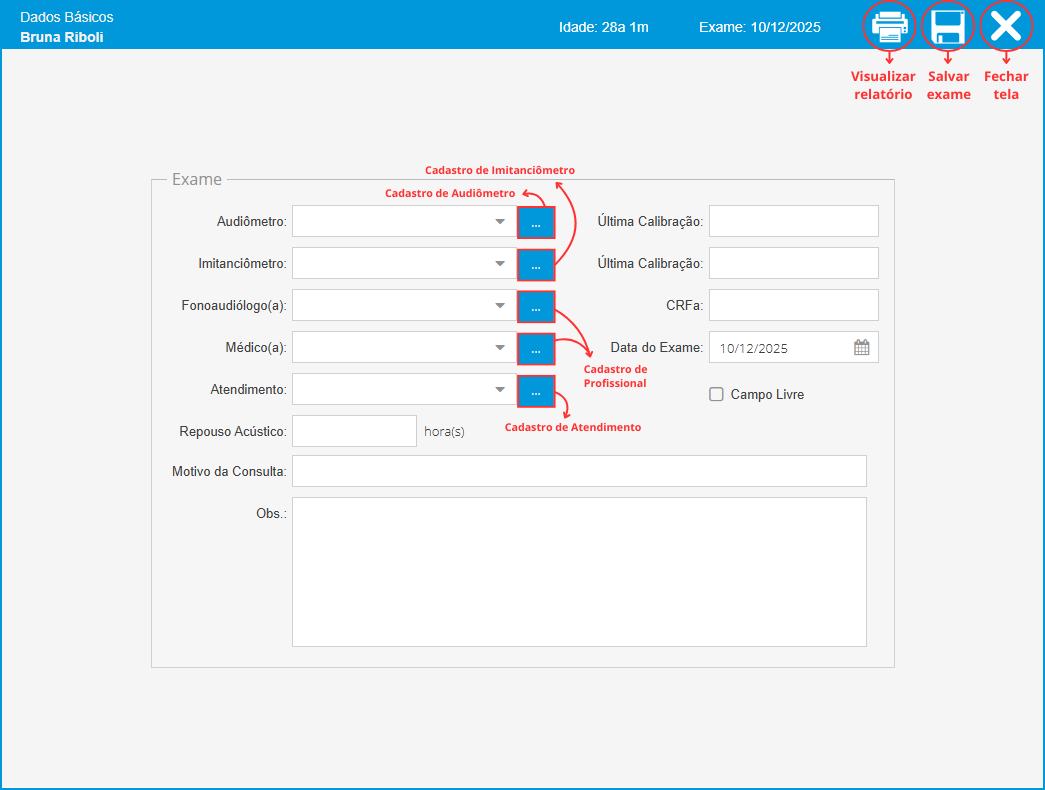The height and width of the screenshot is (790, 1045).
Task: Click the Repouso Acústico hours field
Action: pyautogui.click(x=354, y=431)
